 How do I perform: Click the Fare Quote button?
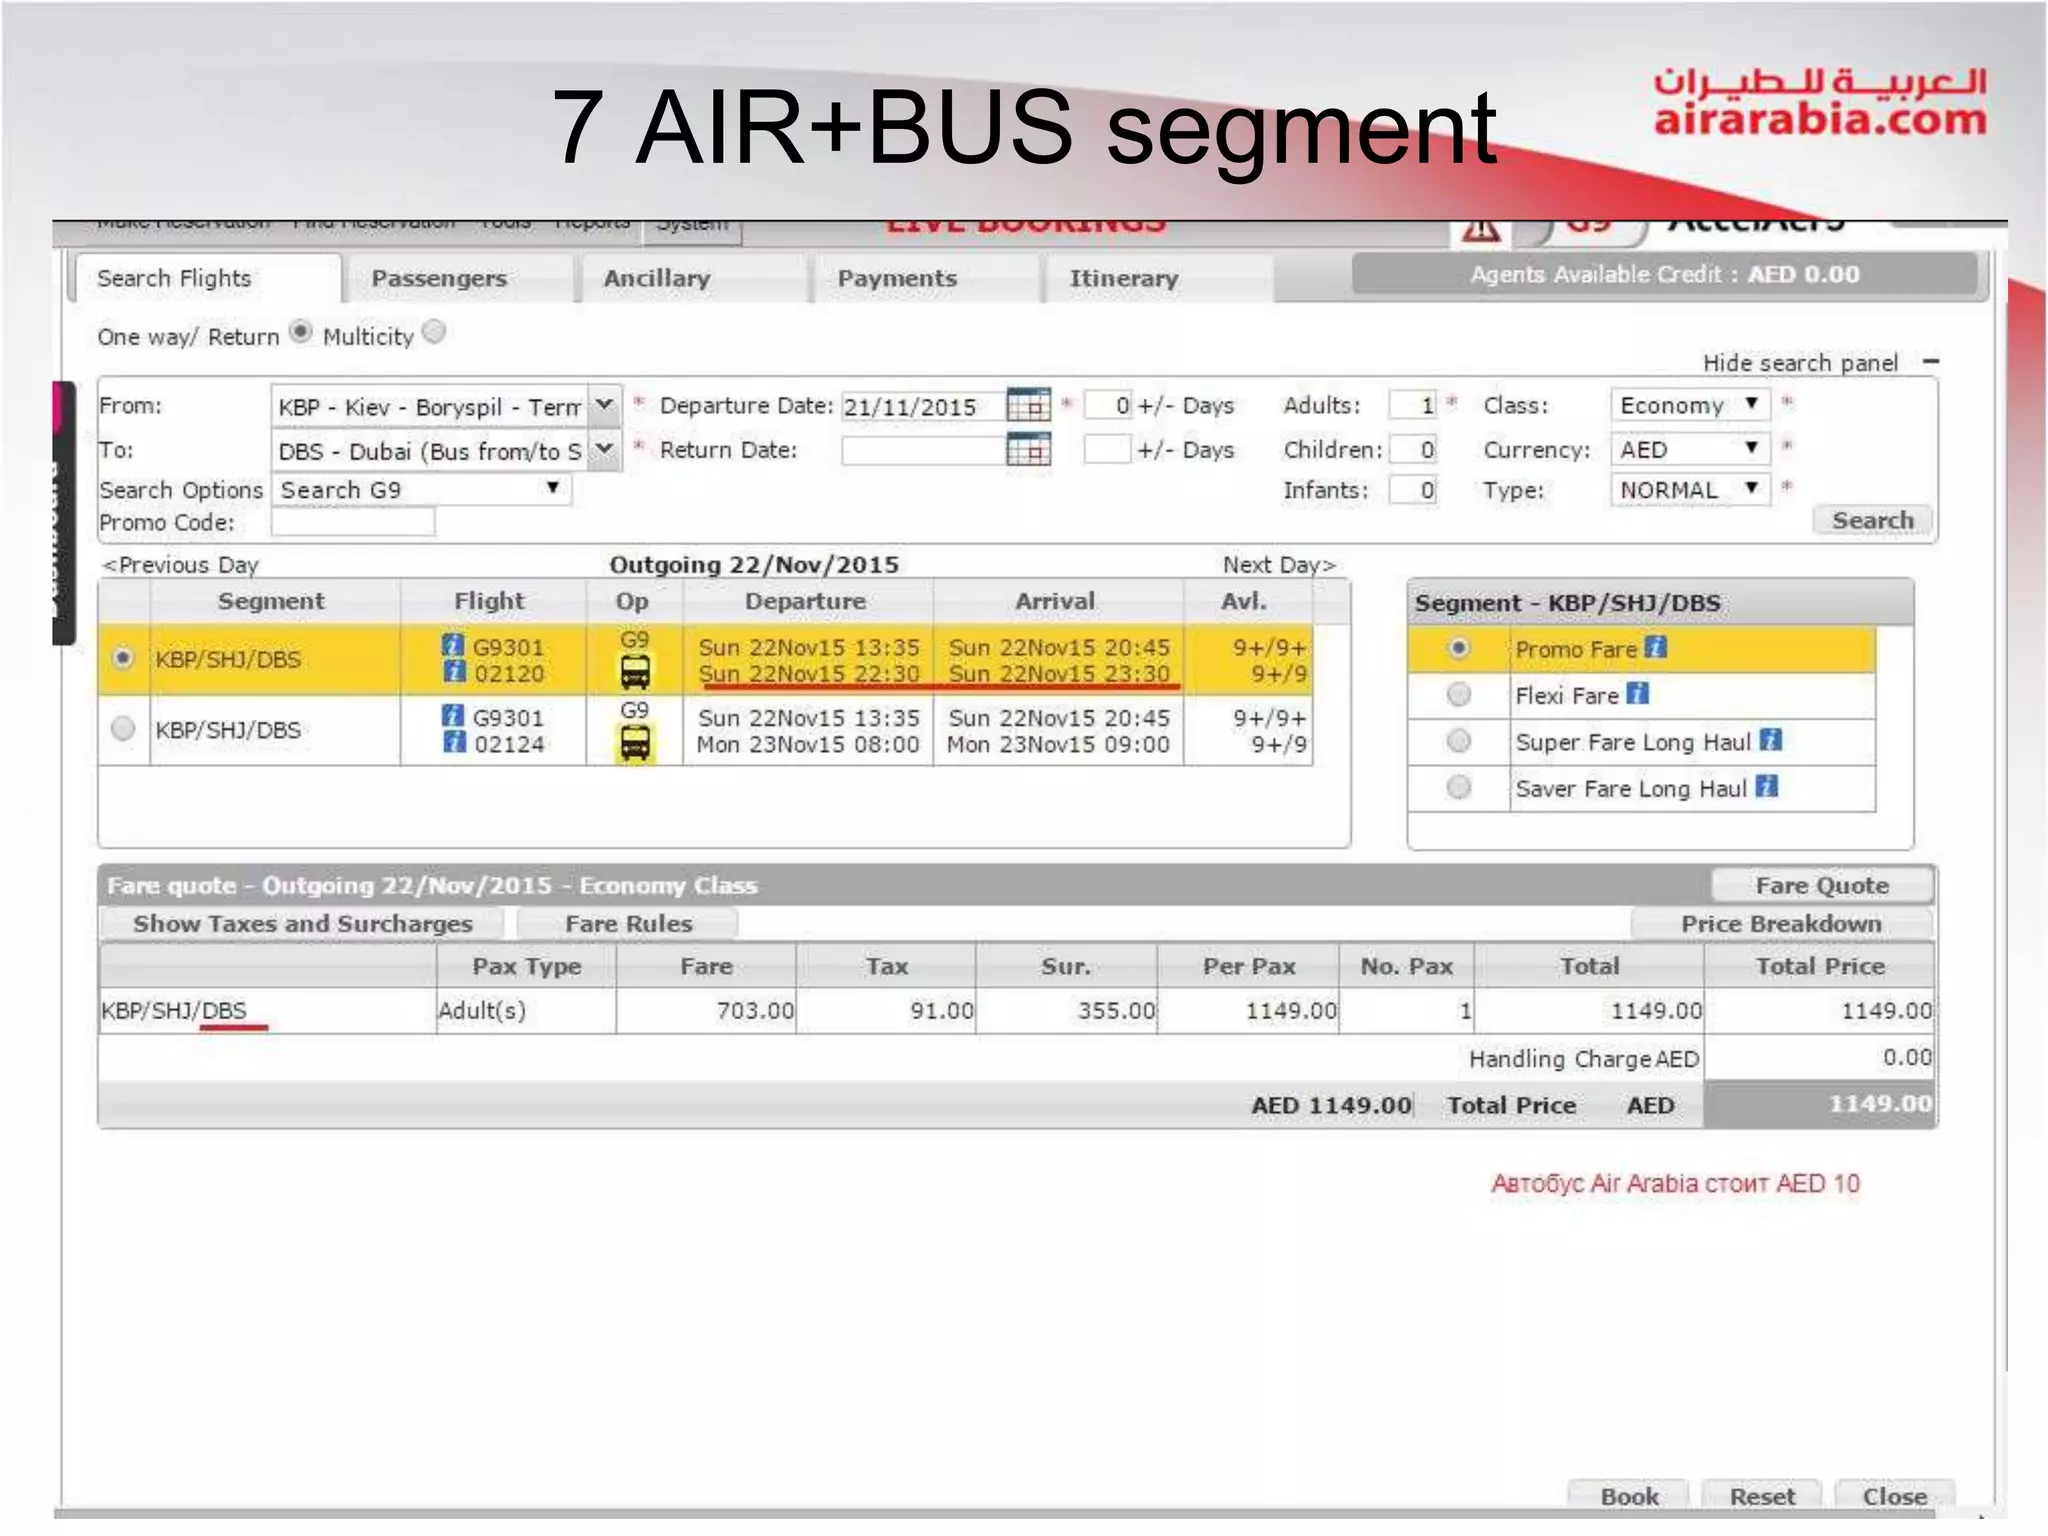(x=1822, y=885)
